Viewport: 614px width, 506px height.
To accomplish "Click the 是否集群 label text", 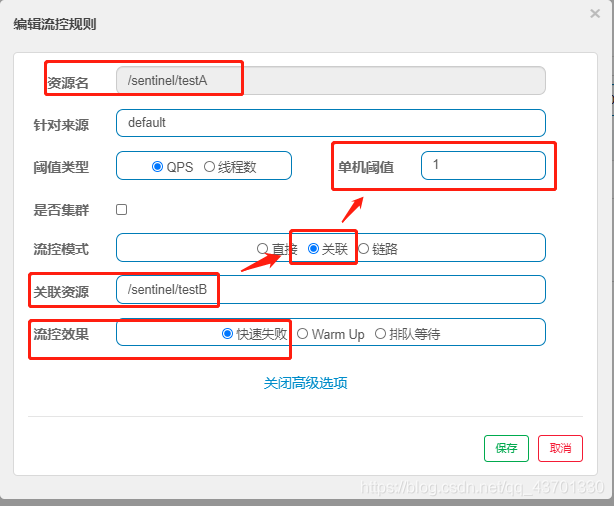I will click(61, 210).
